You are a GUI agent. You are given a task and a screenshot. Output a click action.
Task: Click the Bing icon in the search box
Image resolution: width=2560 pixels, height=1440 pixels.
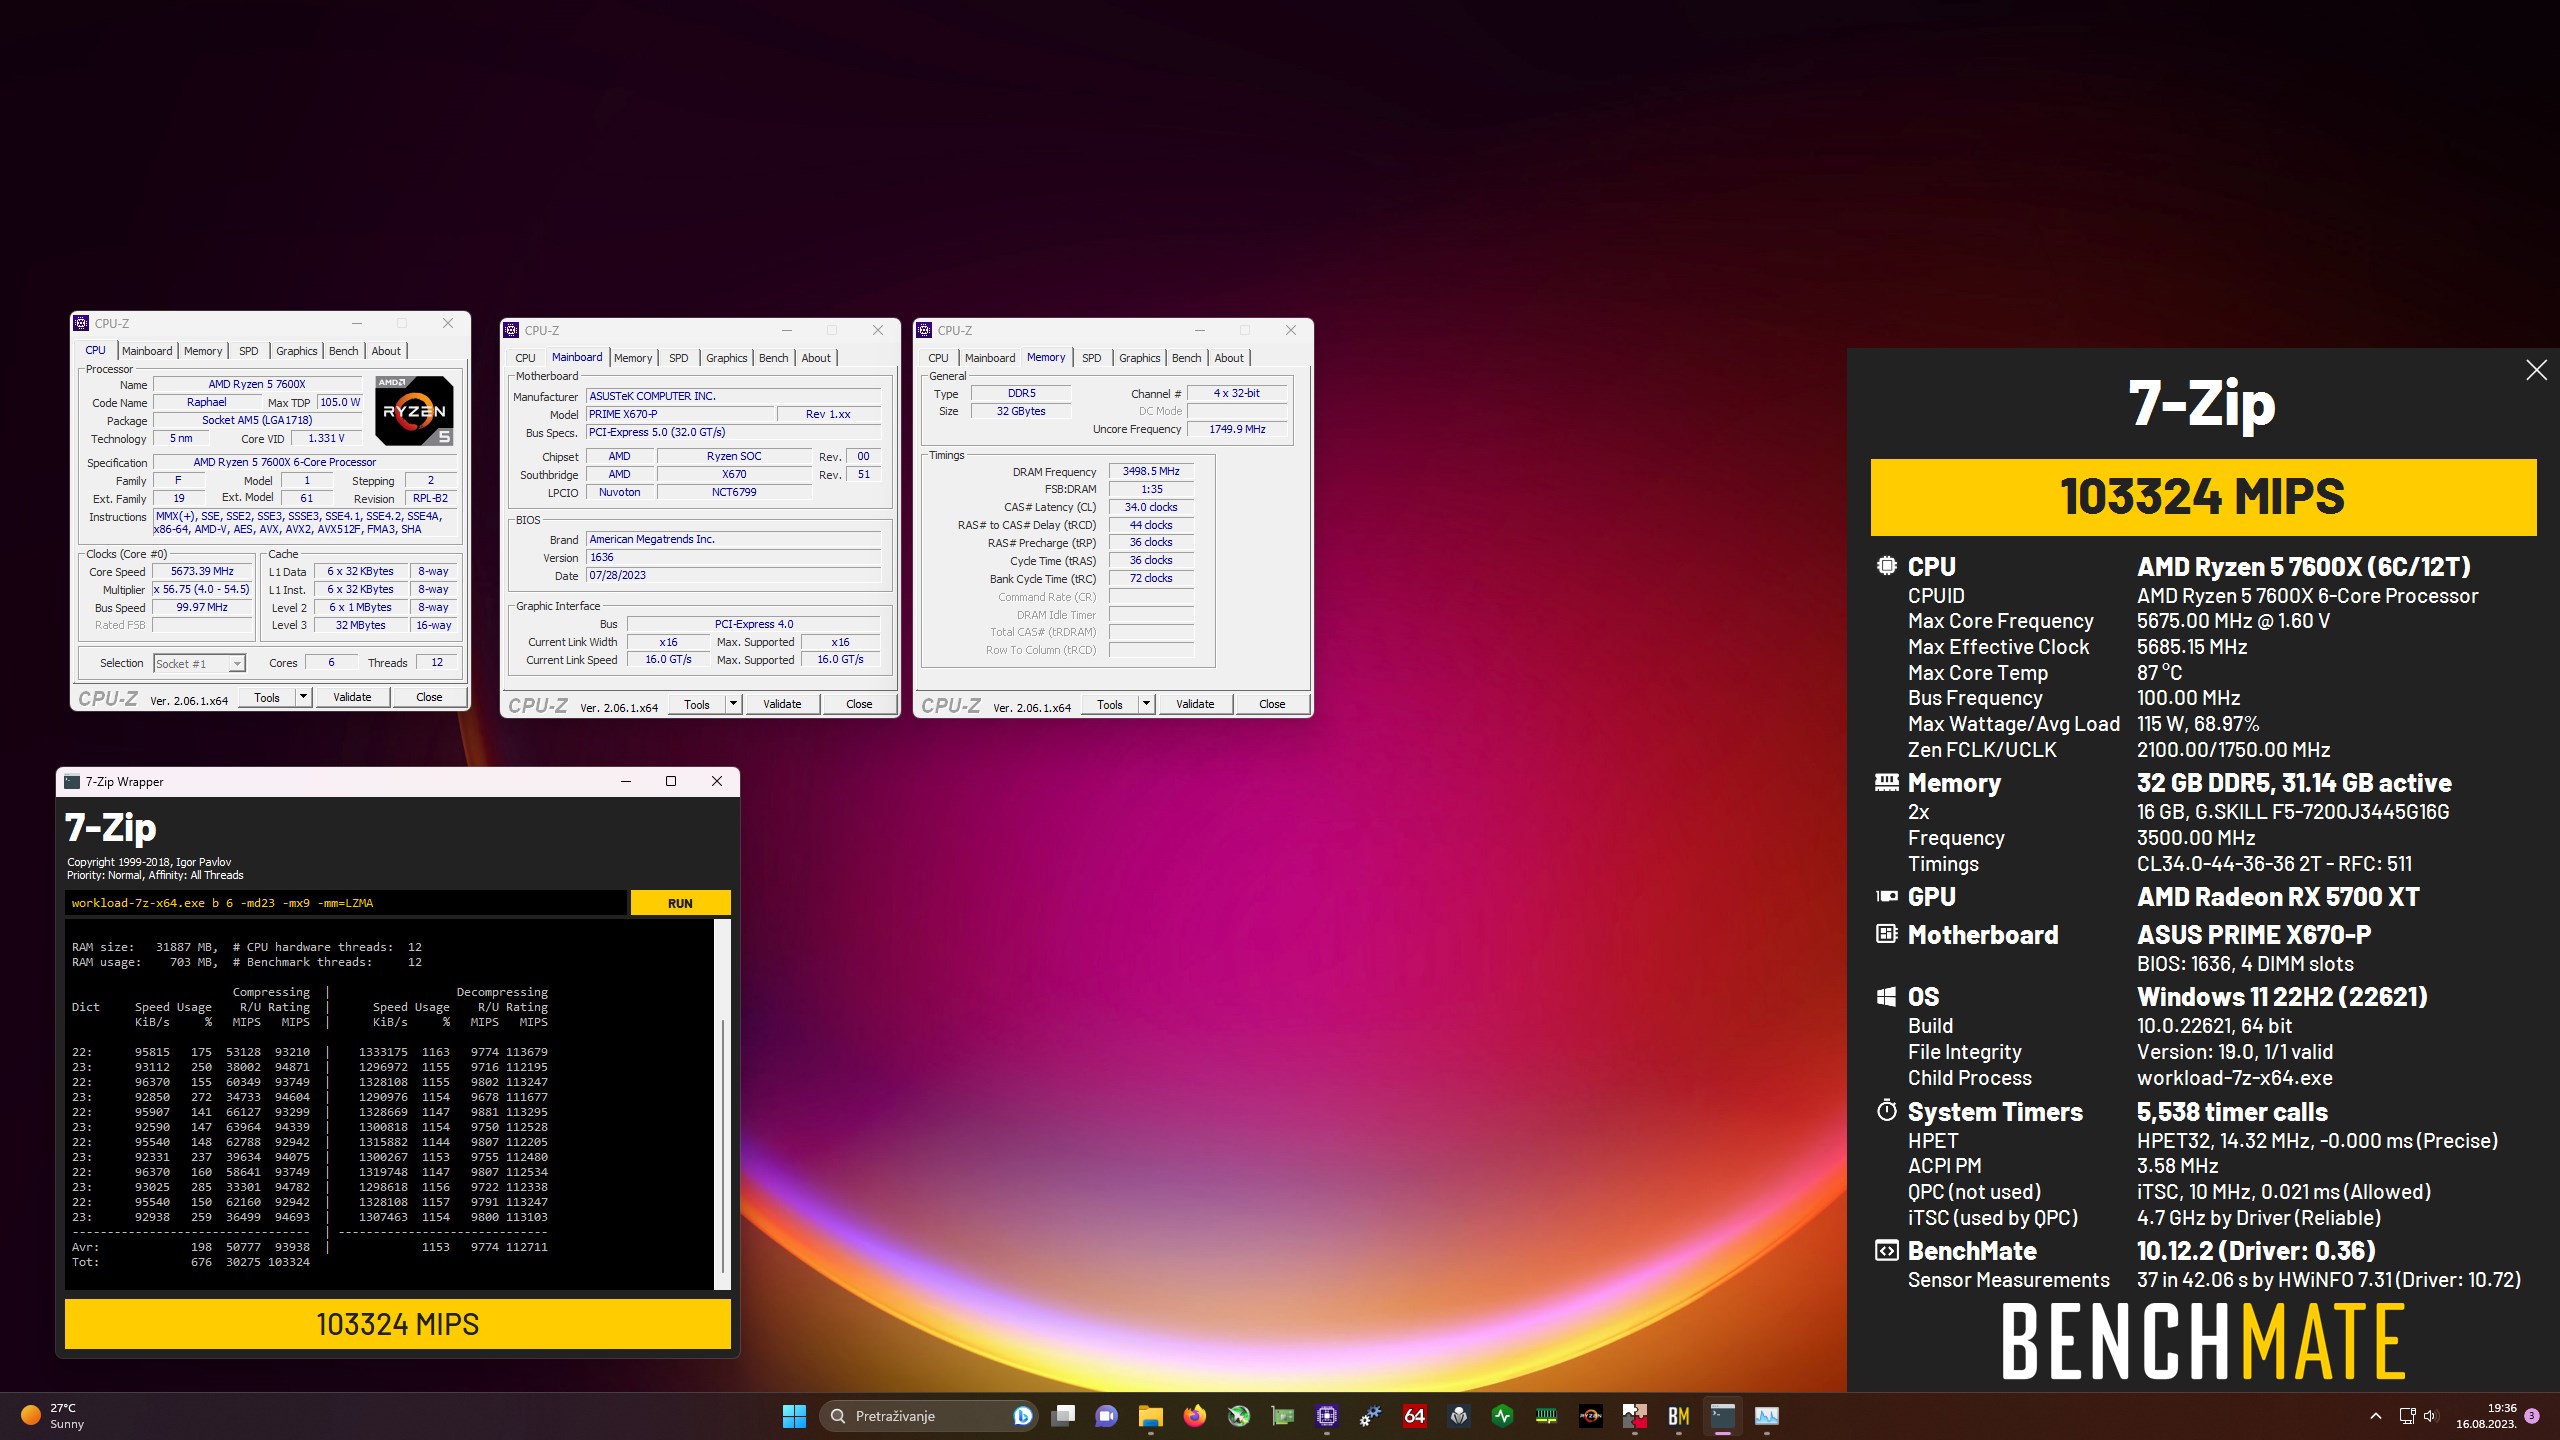[1022, 1416]
